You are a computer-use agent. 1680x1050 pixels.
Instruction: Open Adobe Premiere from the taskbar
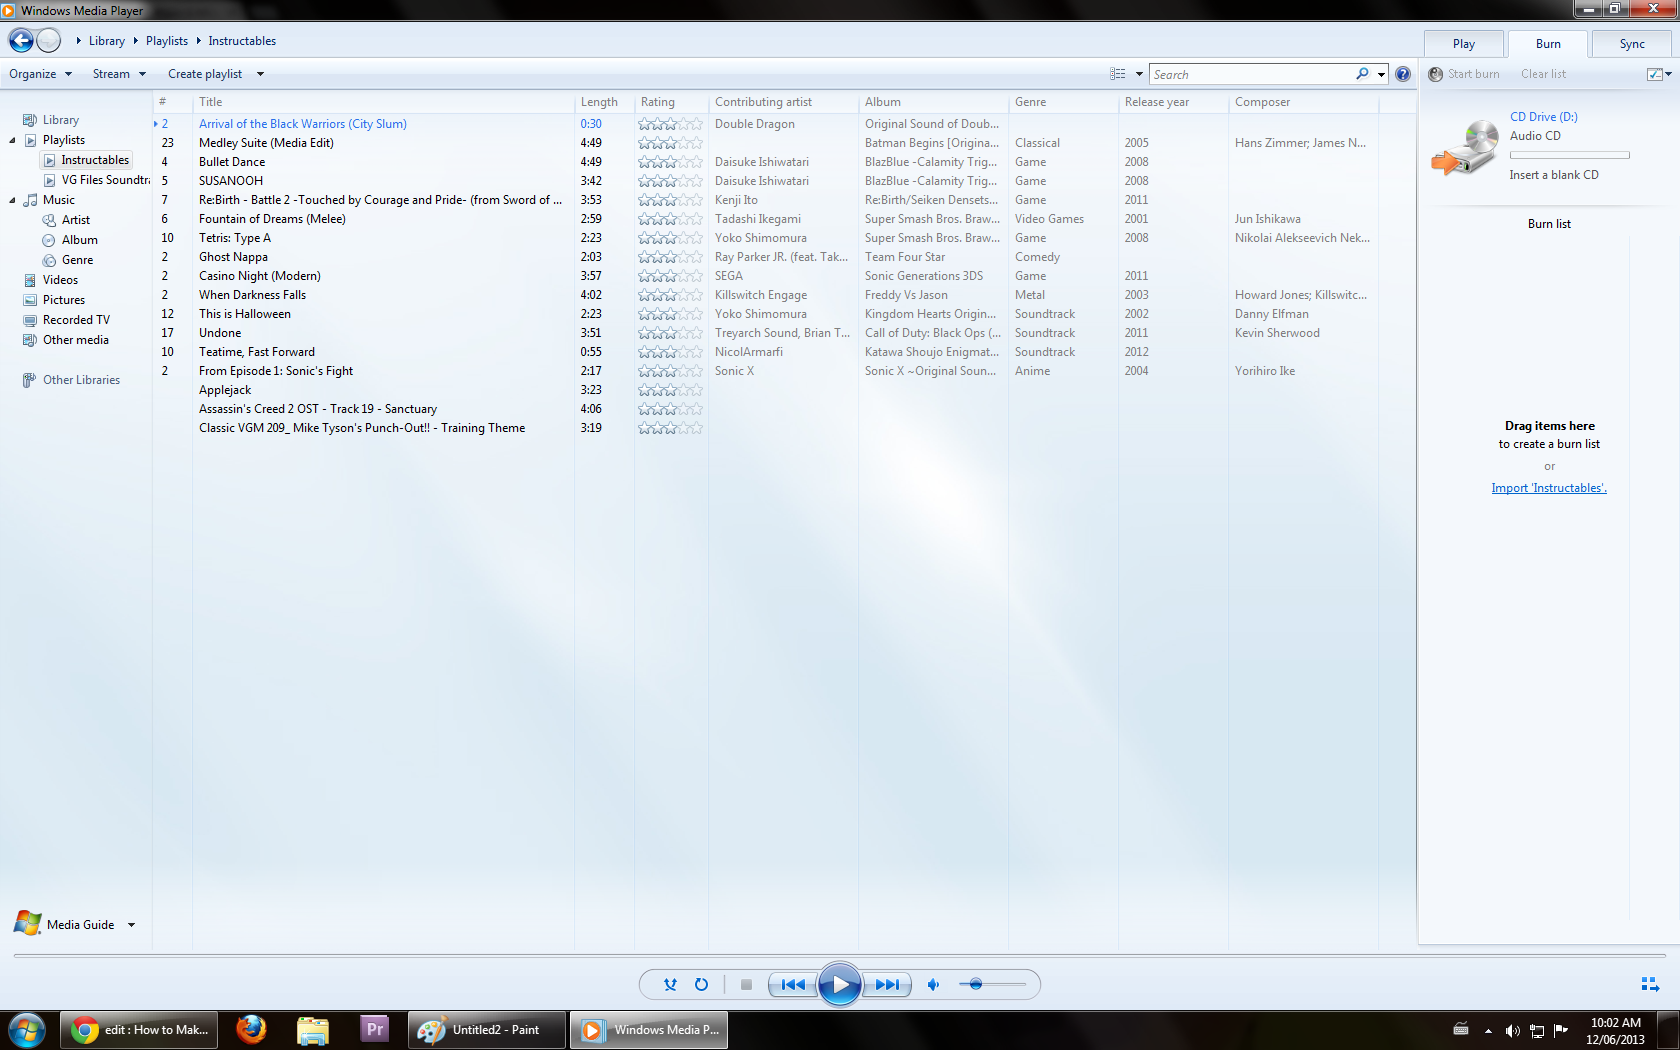point(374,1029)
